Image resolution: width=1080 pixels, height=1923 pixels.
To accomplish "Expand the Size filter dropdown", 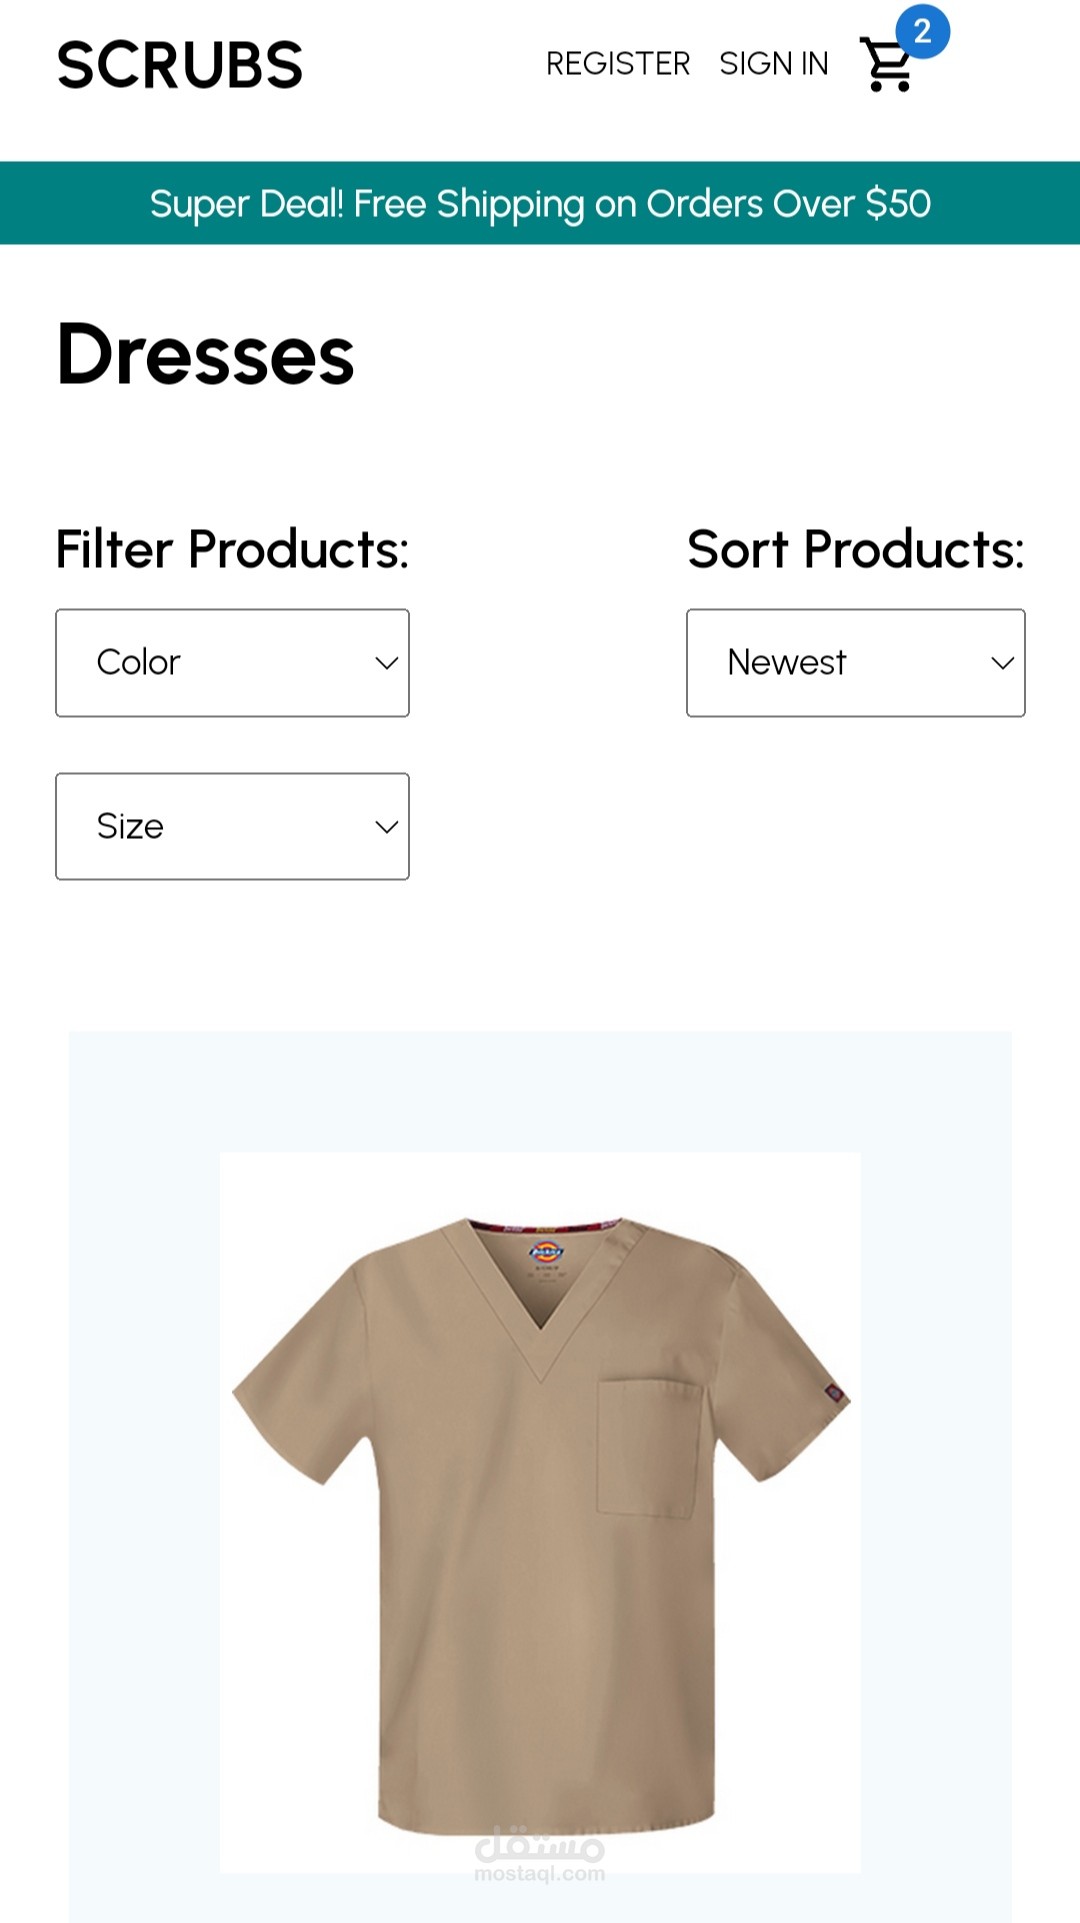I will click(232, 827).
